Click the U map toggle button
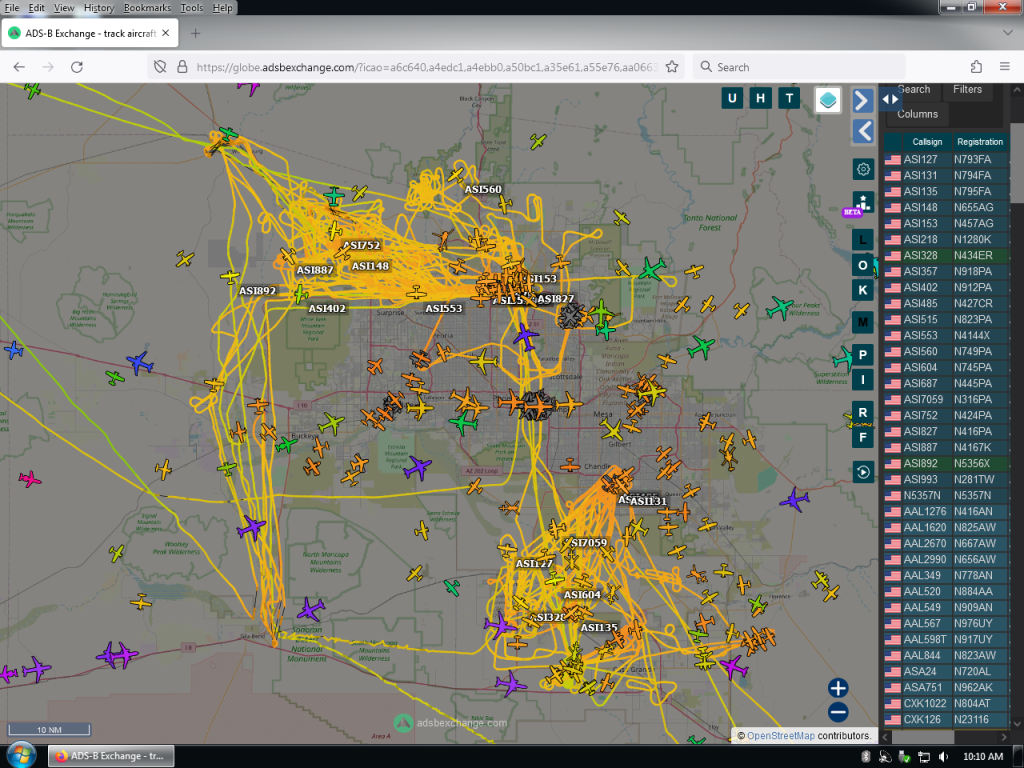 click(x=732, y=99)
